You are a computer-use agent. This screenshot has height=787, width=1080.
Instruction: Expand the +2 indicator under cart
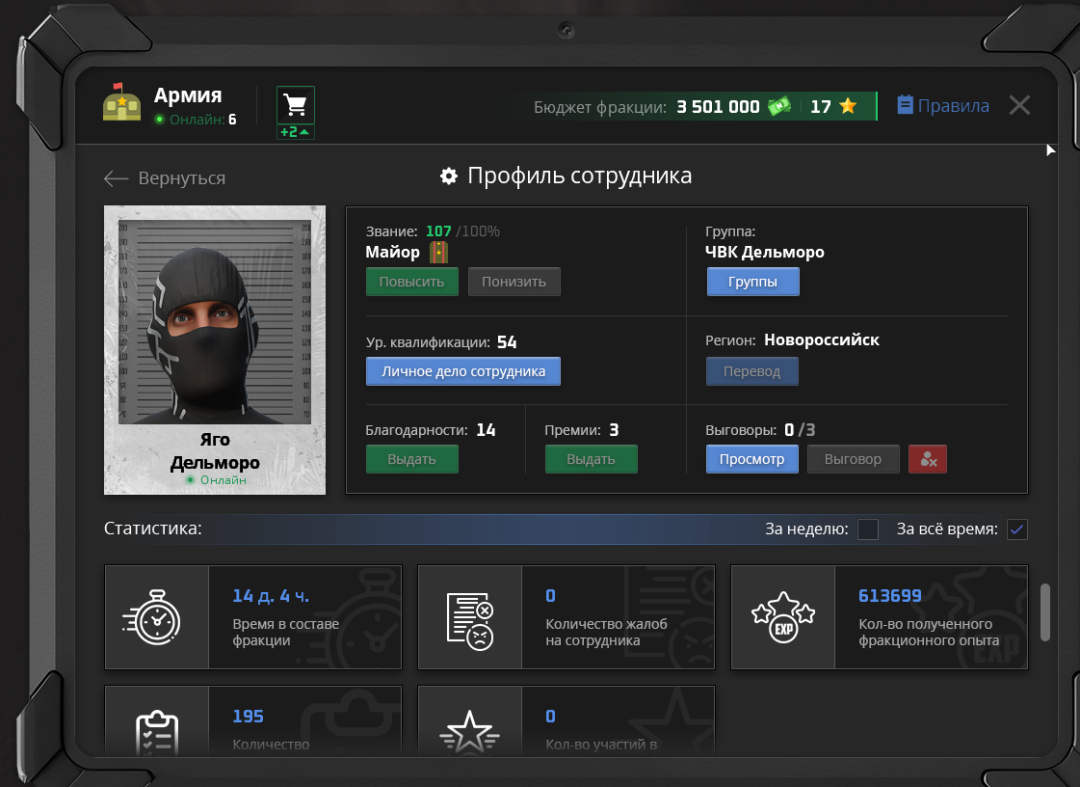click(x=295, y=132)
